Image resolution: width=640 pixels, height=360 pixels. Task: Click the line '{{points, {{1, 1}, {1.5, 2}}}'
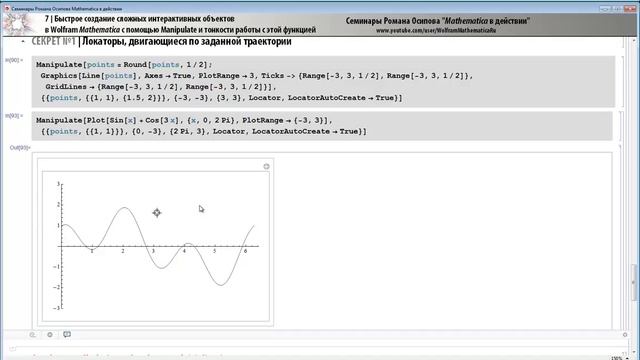(222, 98)
